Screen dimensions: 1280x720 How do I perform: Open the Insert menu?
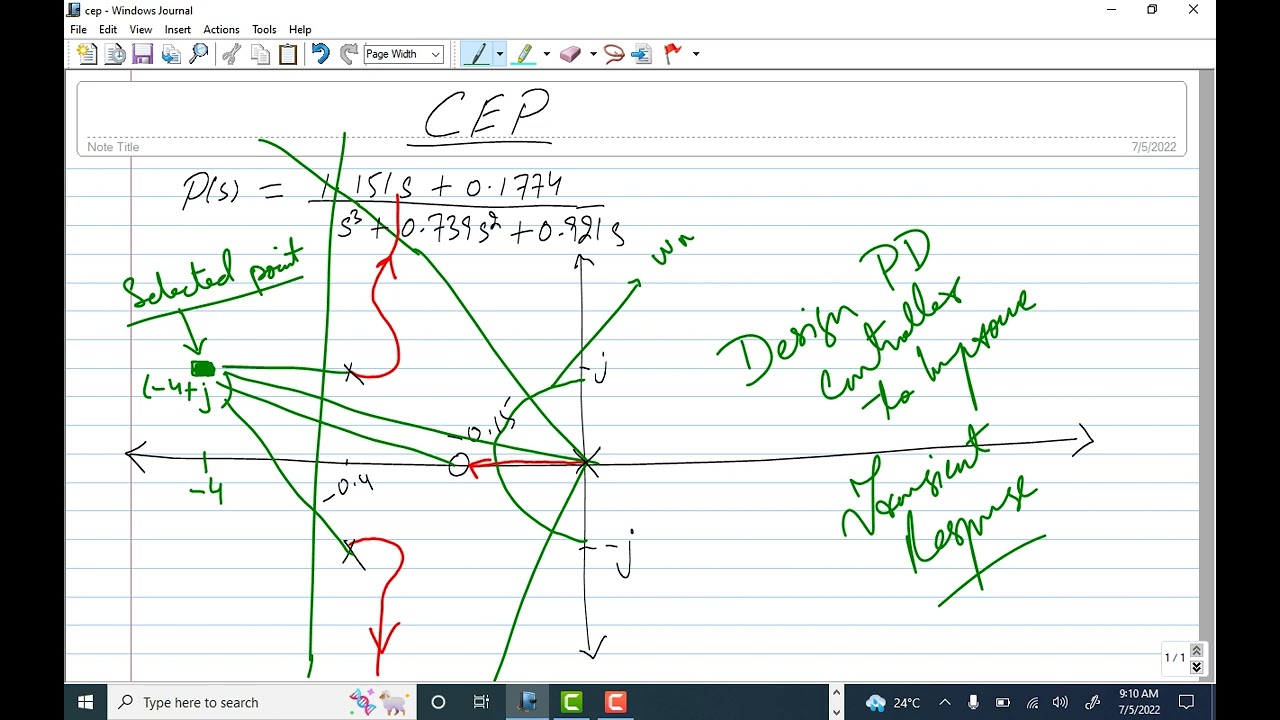tap(178, 30)
